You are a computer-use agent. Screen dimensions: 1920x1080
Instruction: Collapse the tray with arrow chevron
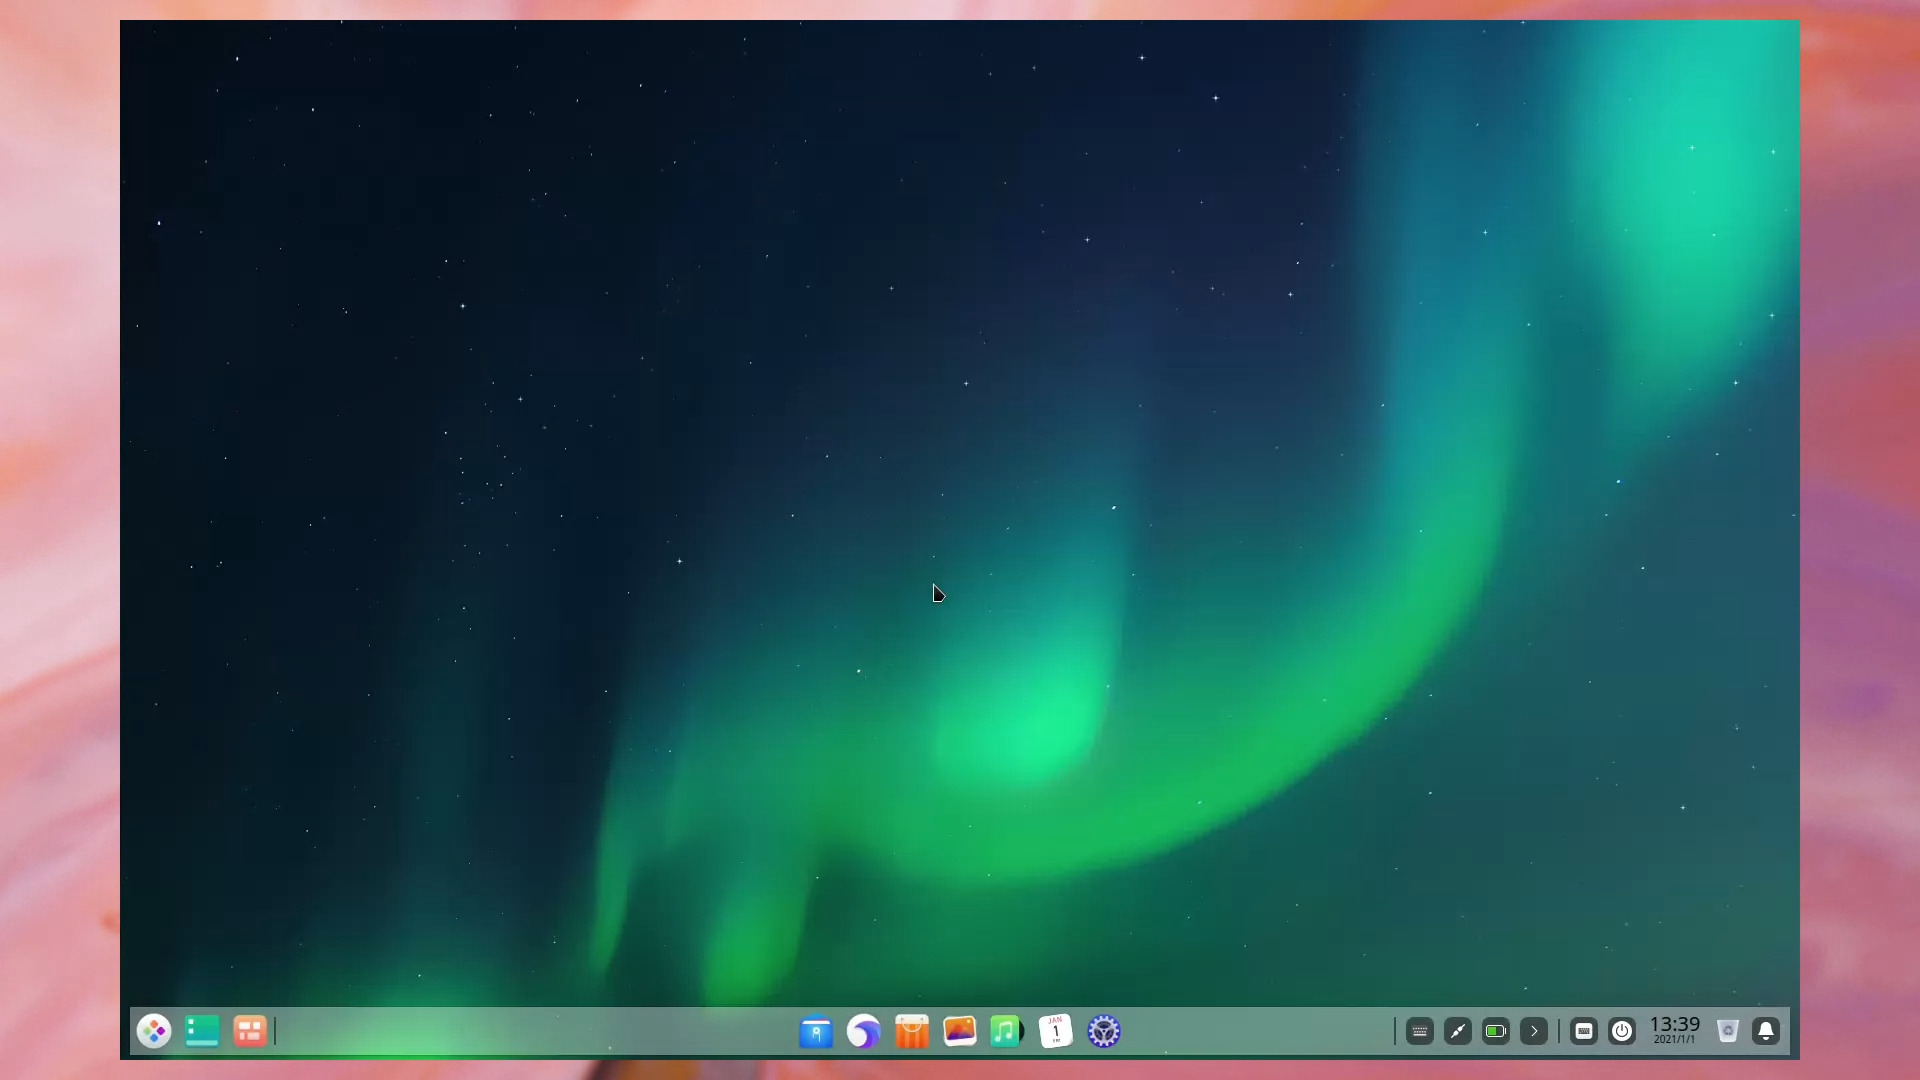pyautogui.click(x=1534, y=1031)
